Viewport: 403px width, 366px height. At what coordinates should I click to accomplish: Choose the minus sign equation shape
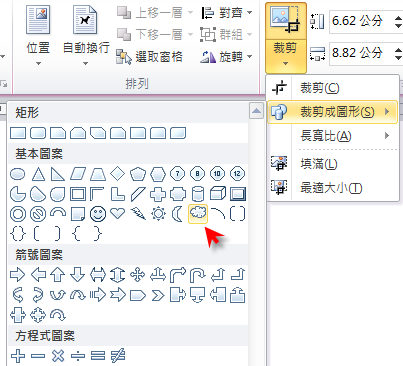pos(38,356)
